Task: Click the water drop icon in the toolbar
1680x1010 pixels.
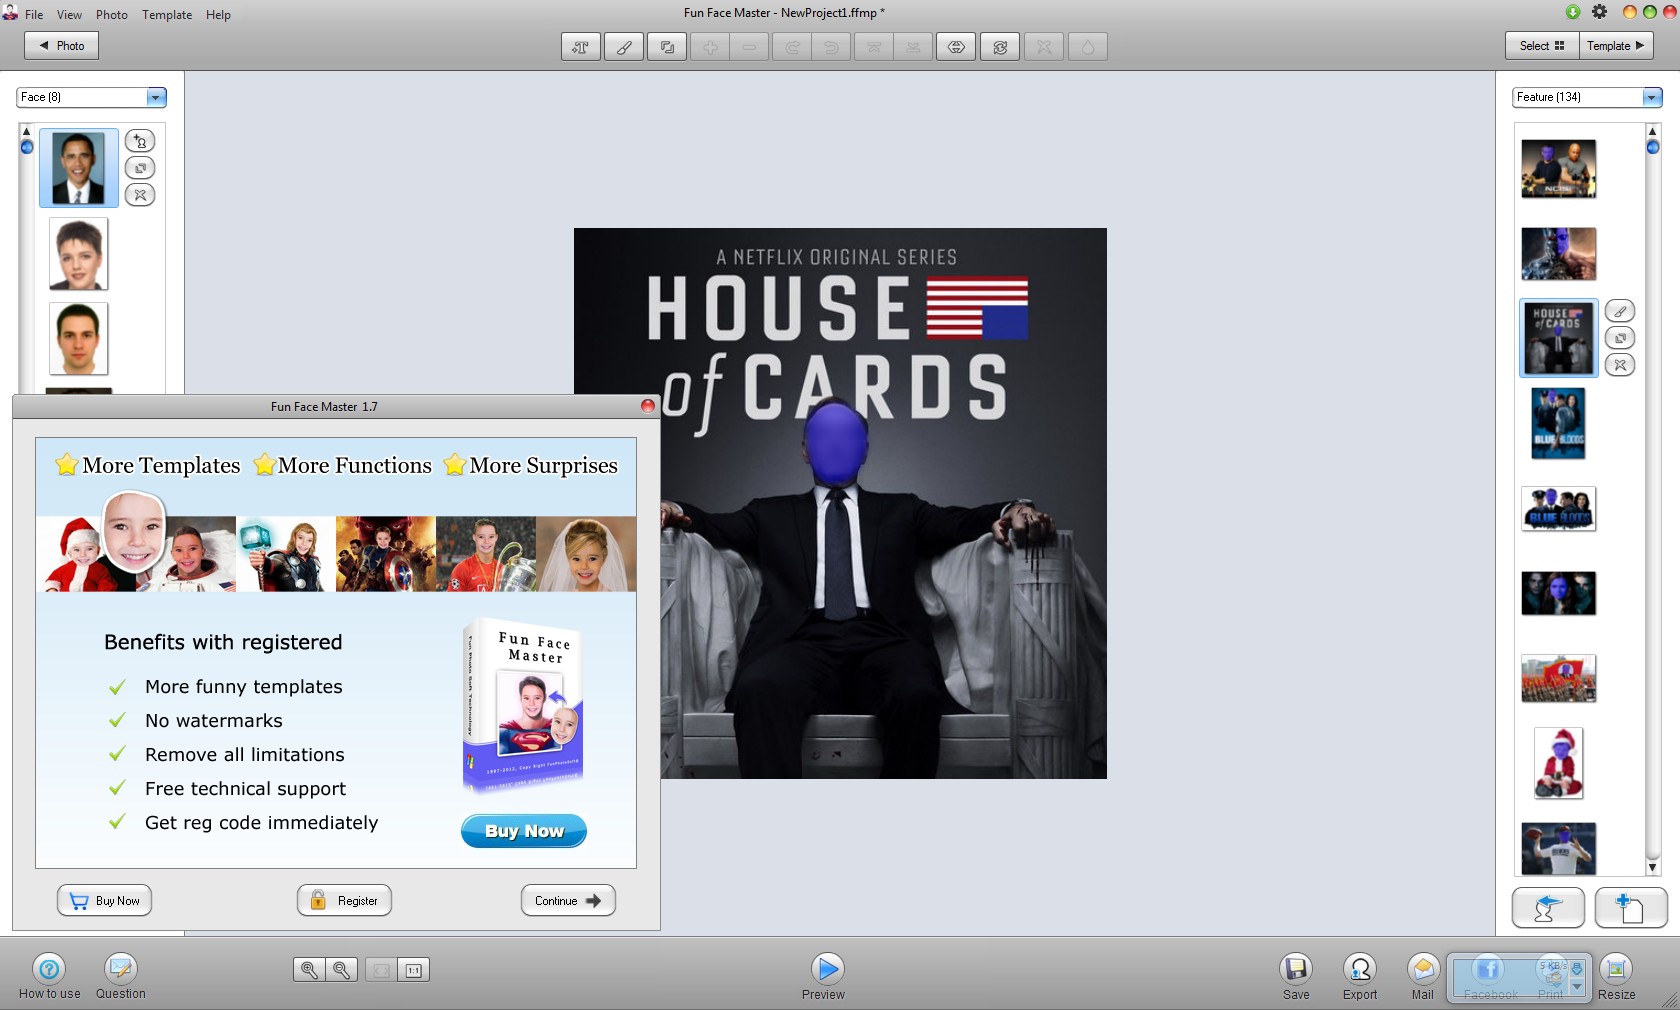Action: tap(1088, 47)
